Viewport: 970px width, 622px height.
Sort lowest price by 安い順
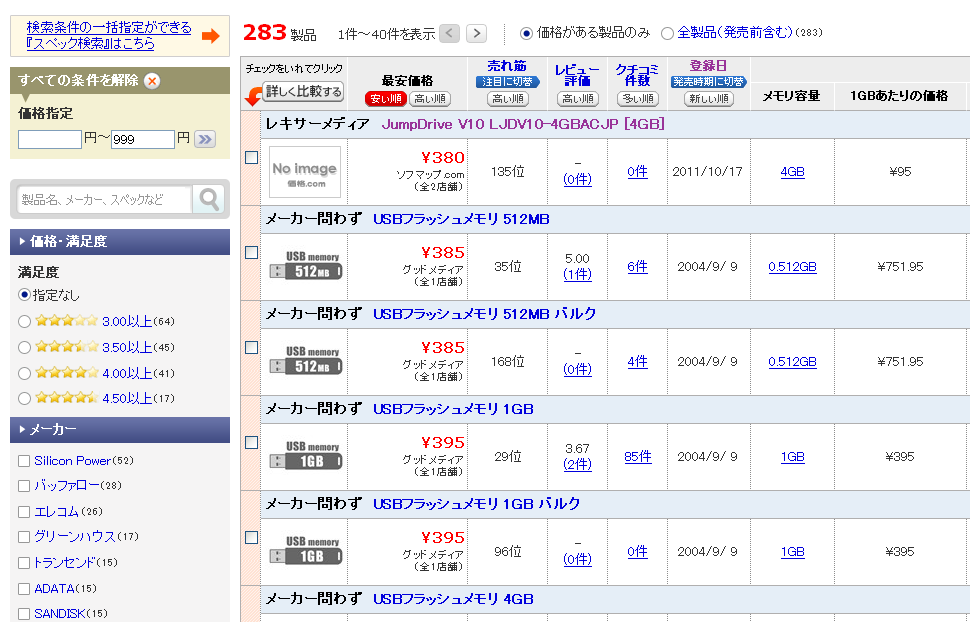click(385, 99)
